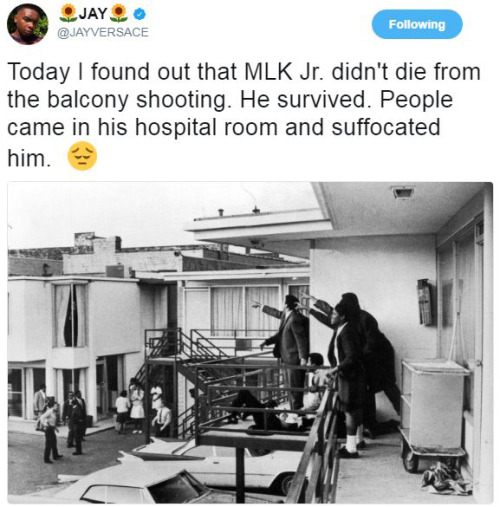Click the sunflower emoji before JAY
This screenshot has width=500, height=507.
[x=69, y=13]
